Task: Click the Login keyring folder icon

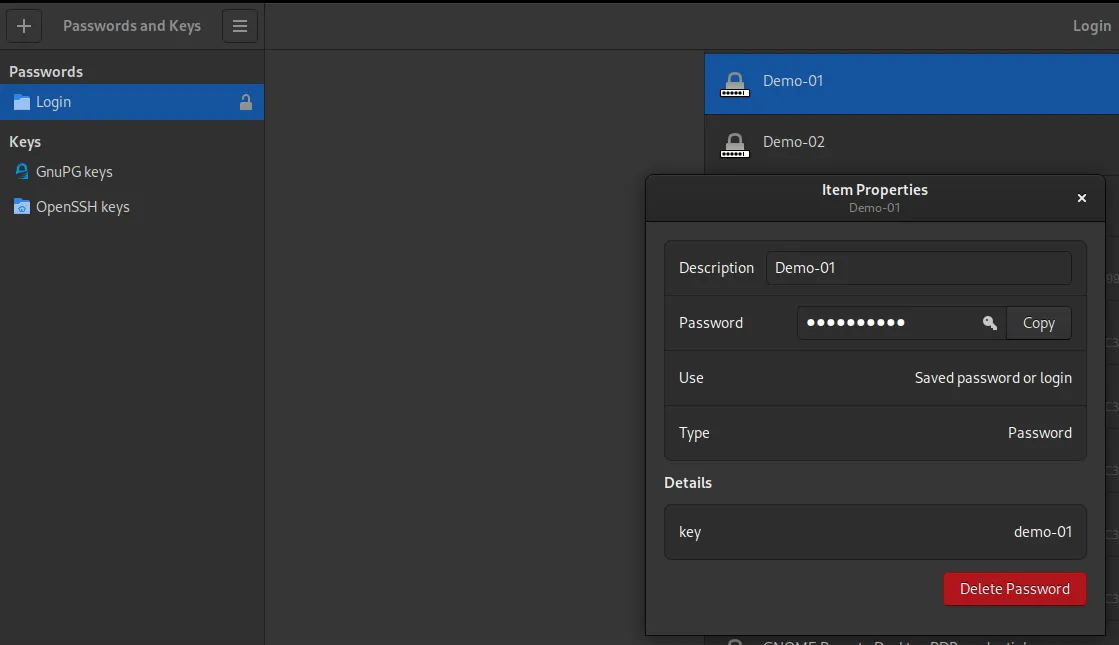Action: coord(21,102)
